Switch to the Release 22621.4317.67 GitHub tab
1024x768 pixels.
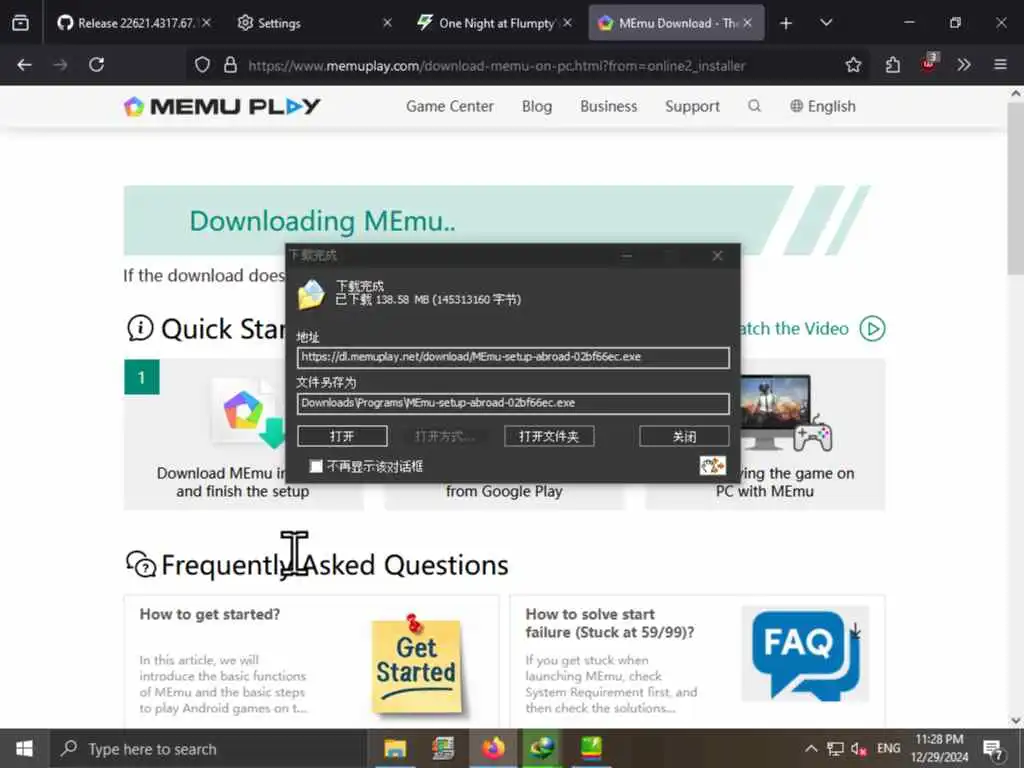134,23
